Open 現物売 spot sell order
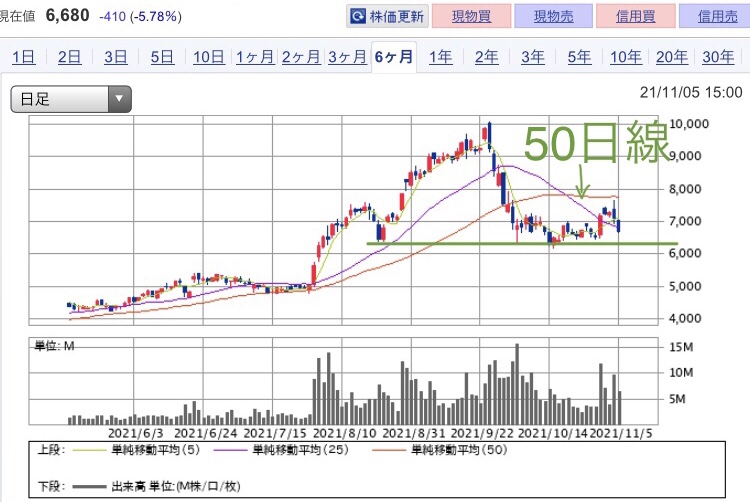 click(553, 16)
